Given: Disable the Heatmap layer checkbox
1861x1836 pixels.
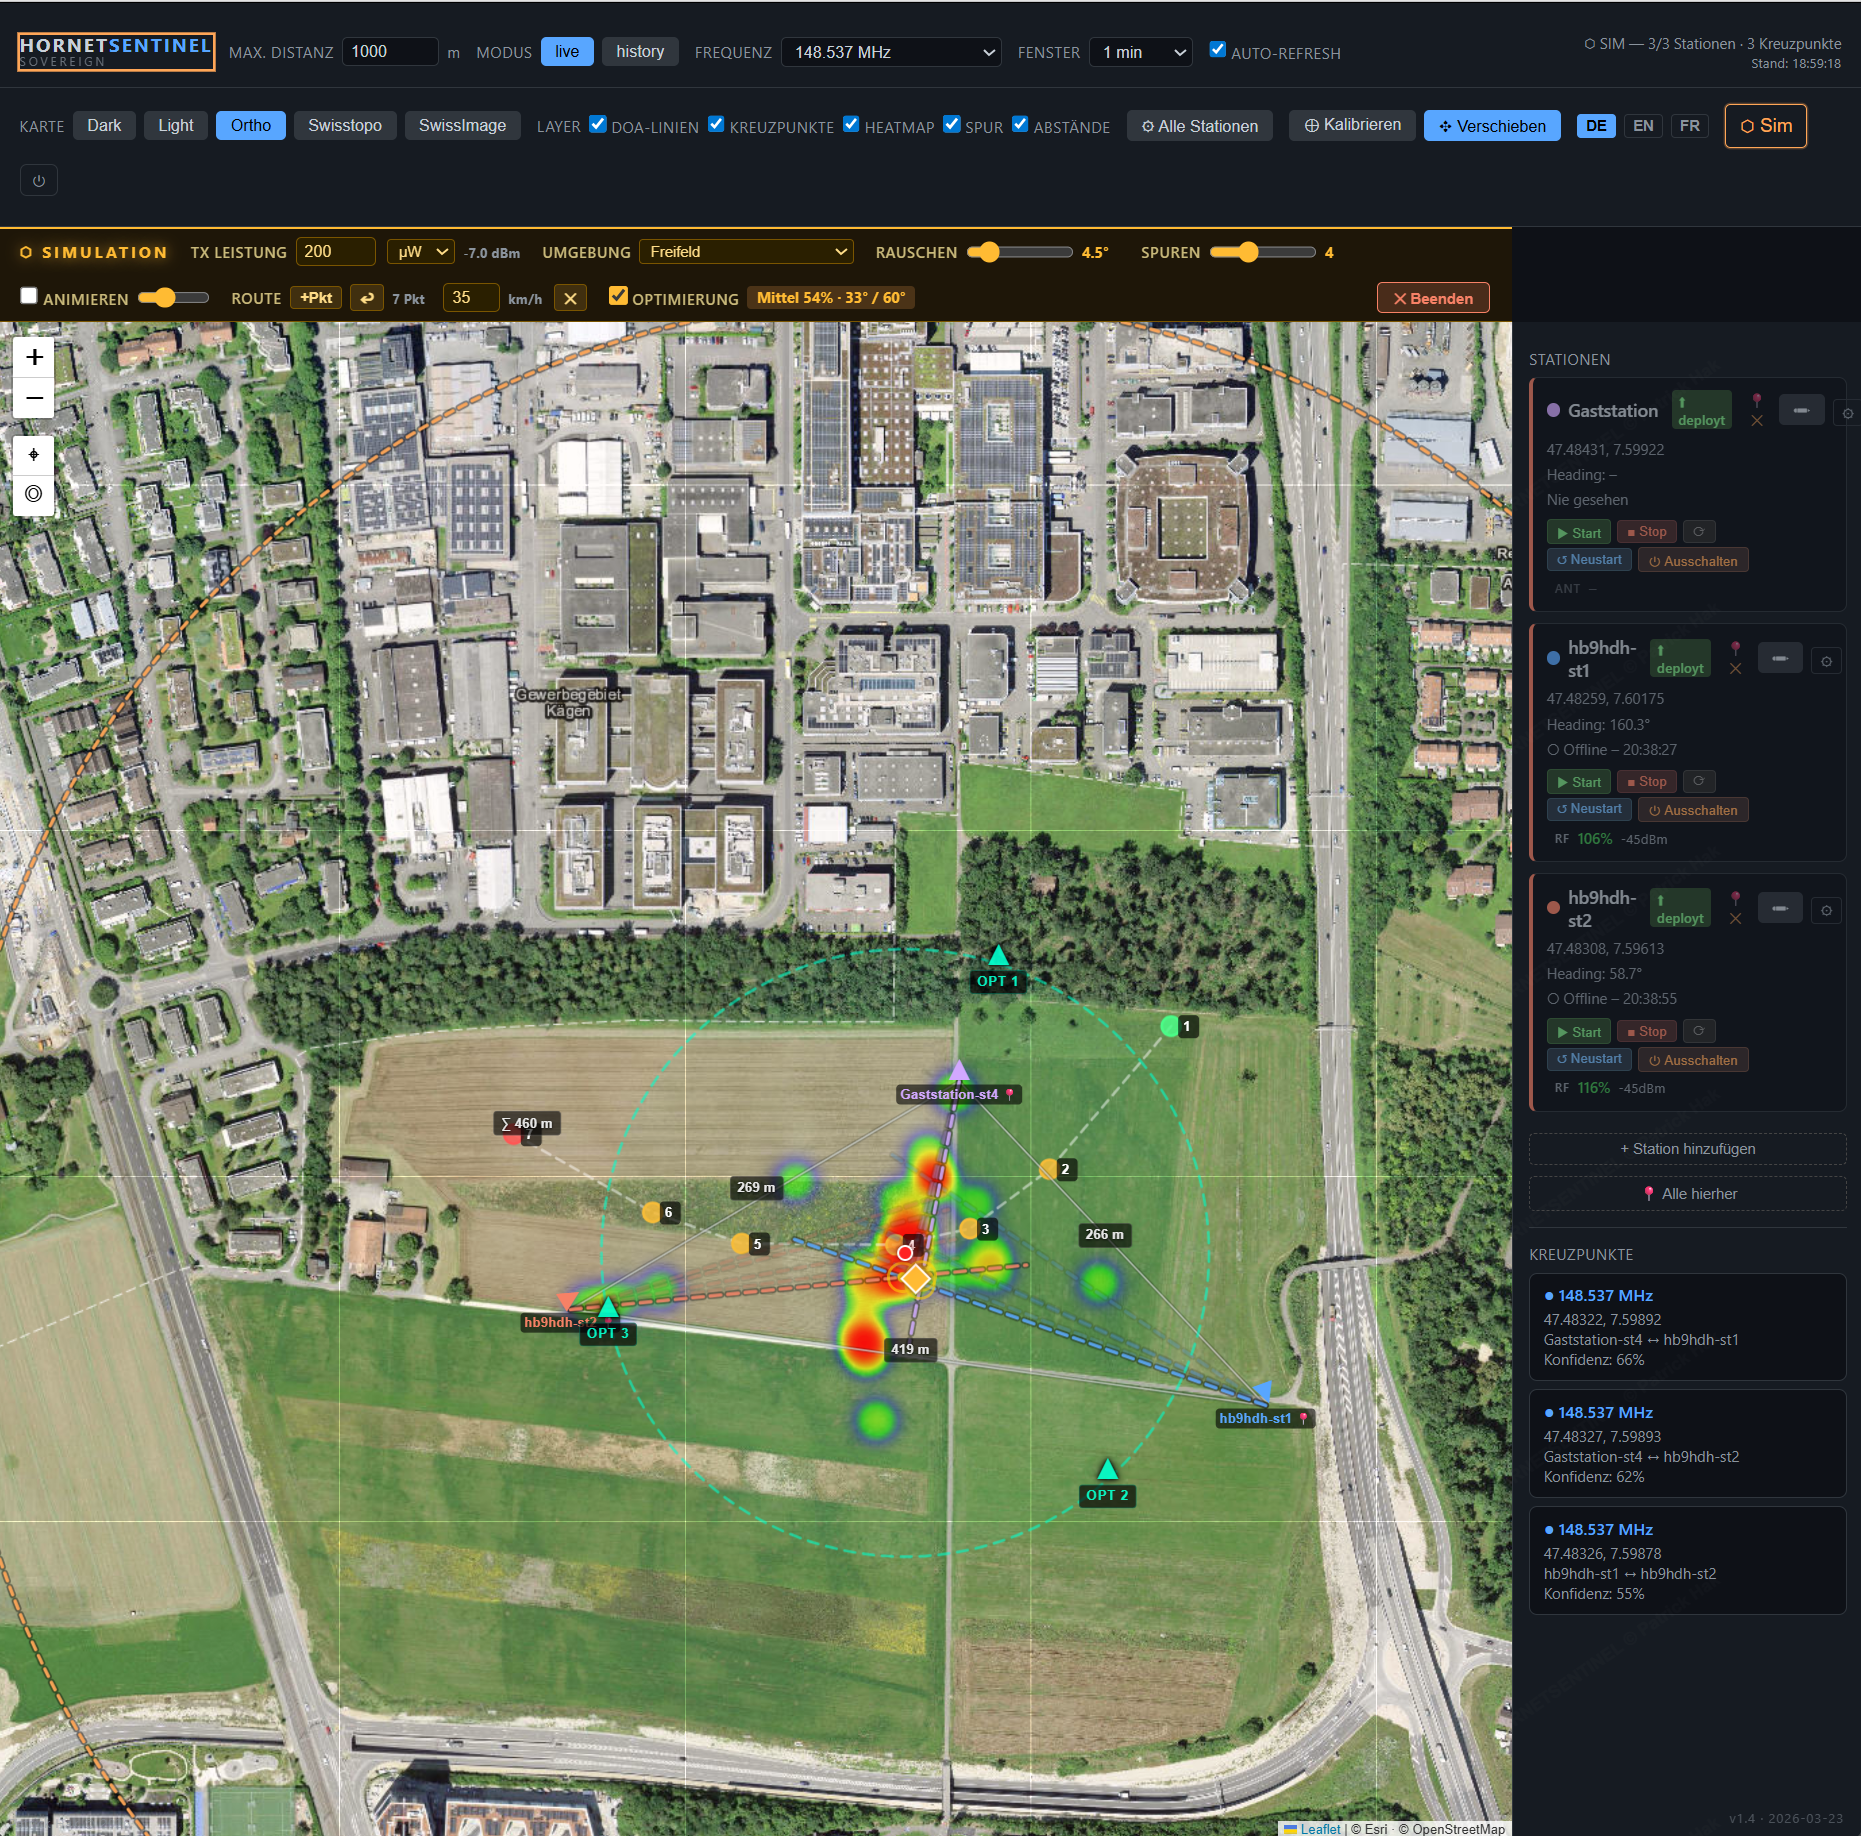Looking at the screenshot, I should tap(851, 124).
